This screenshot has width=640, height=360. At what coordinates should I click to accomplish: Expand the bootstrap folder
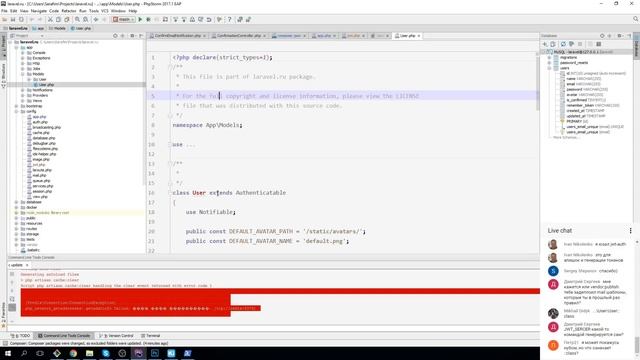16,106
